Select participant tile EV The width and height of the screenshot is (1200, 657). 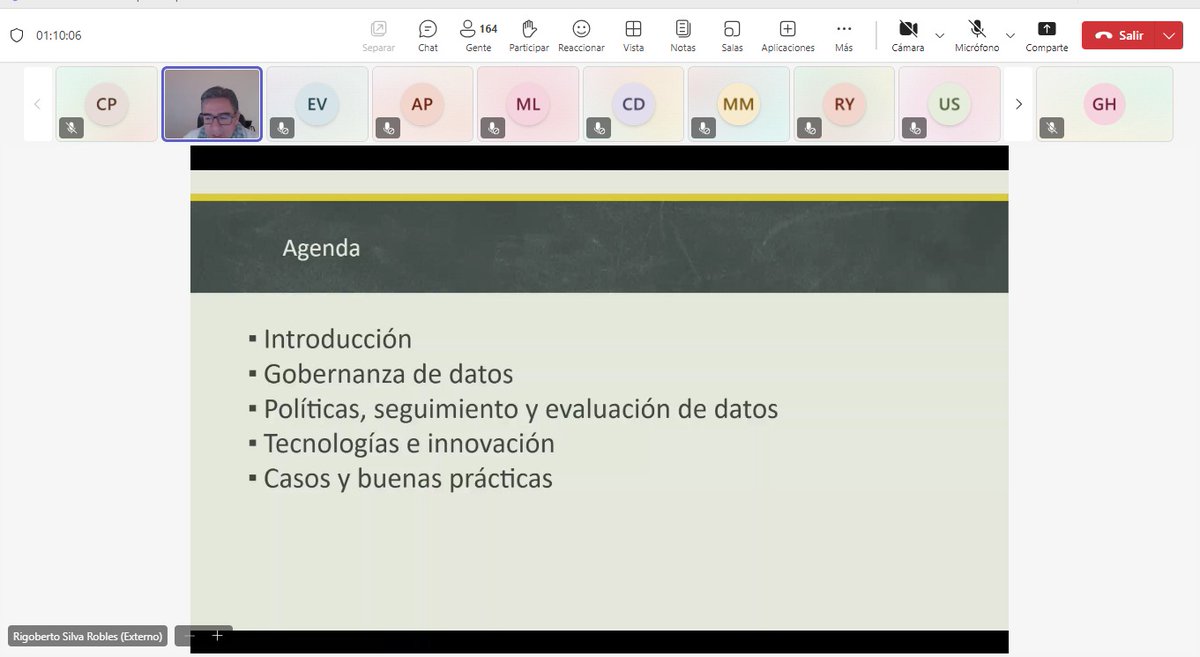[x=317, y=104]
